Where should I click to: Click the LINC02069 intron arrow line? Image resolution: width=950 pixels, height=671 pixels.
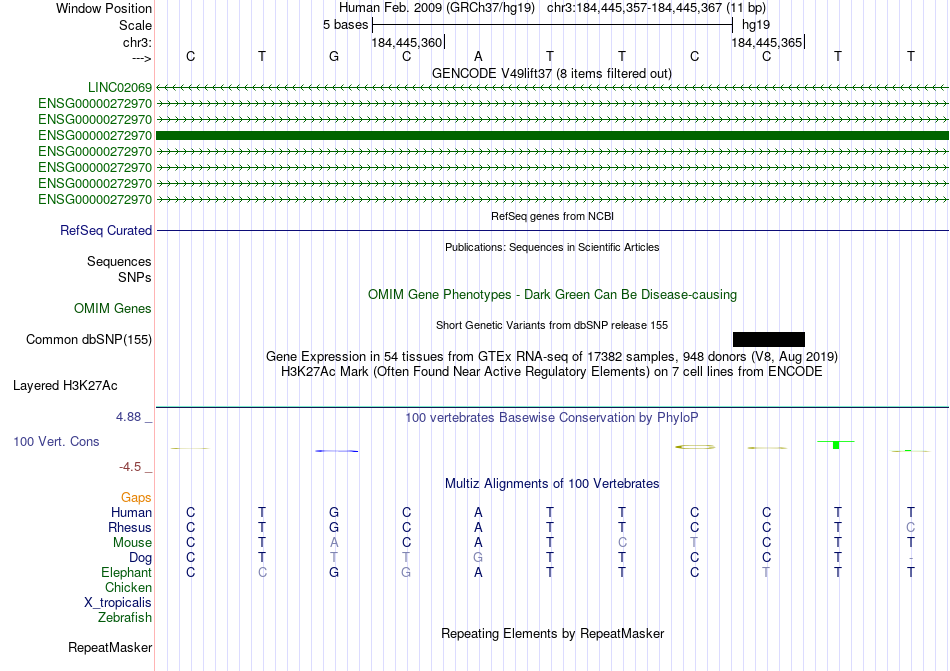[552, 88]
